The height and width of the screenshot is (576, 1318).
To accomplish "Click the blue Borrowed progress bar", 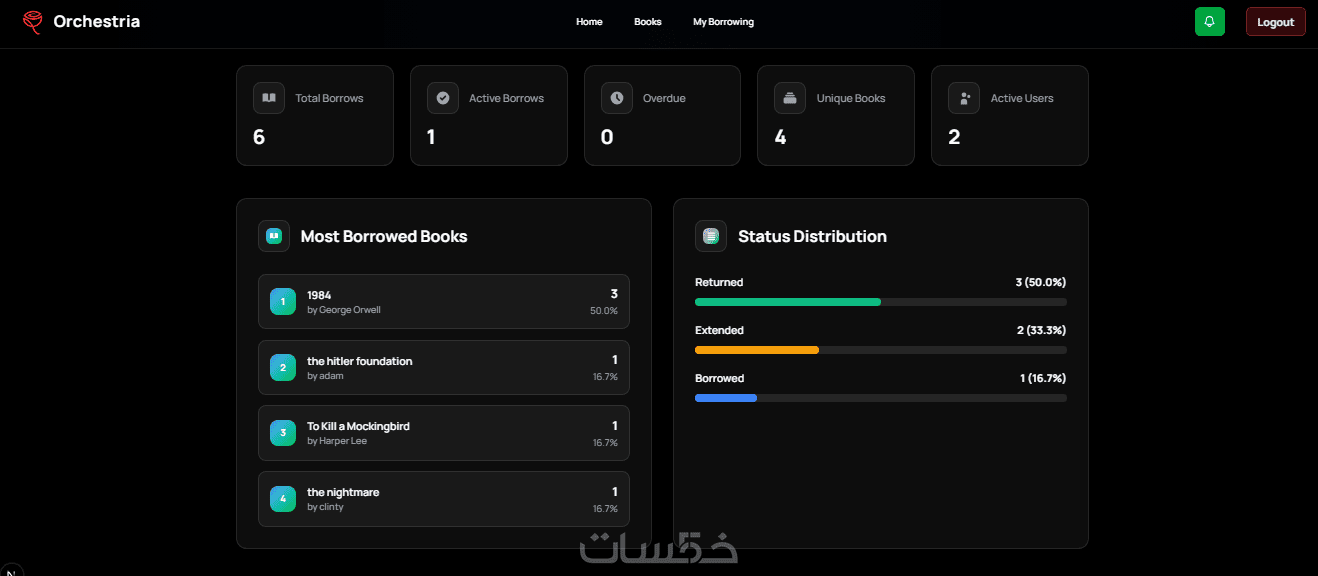I will [726, 398].
